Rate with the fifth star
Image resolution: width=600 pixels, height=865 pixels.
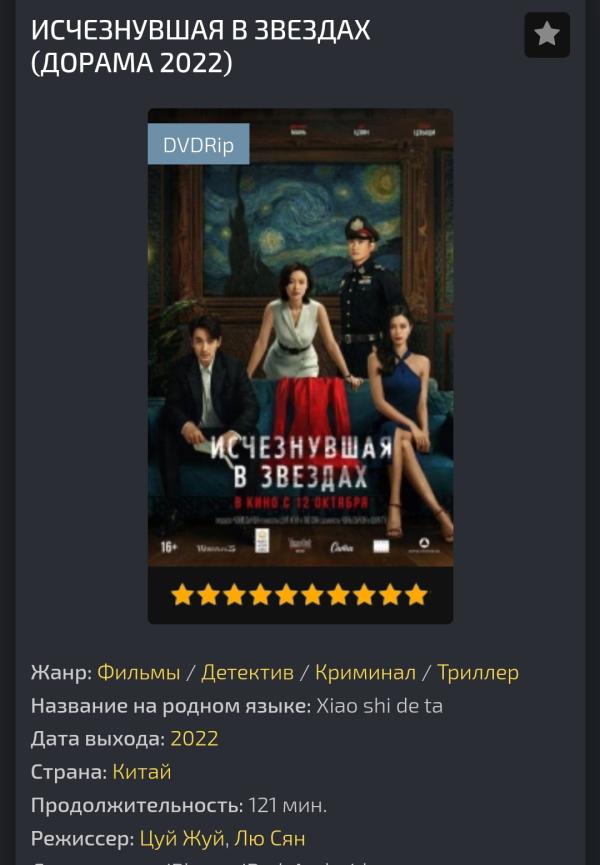pos(286,595)
